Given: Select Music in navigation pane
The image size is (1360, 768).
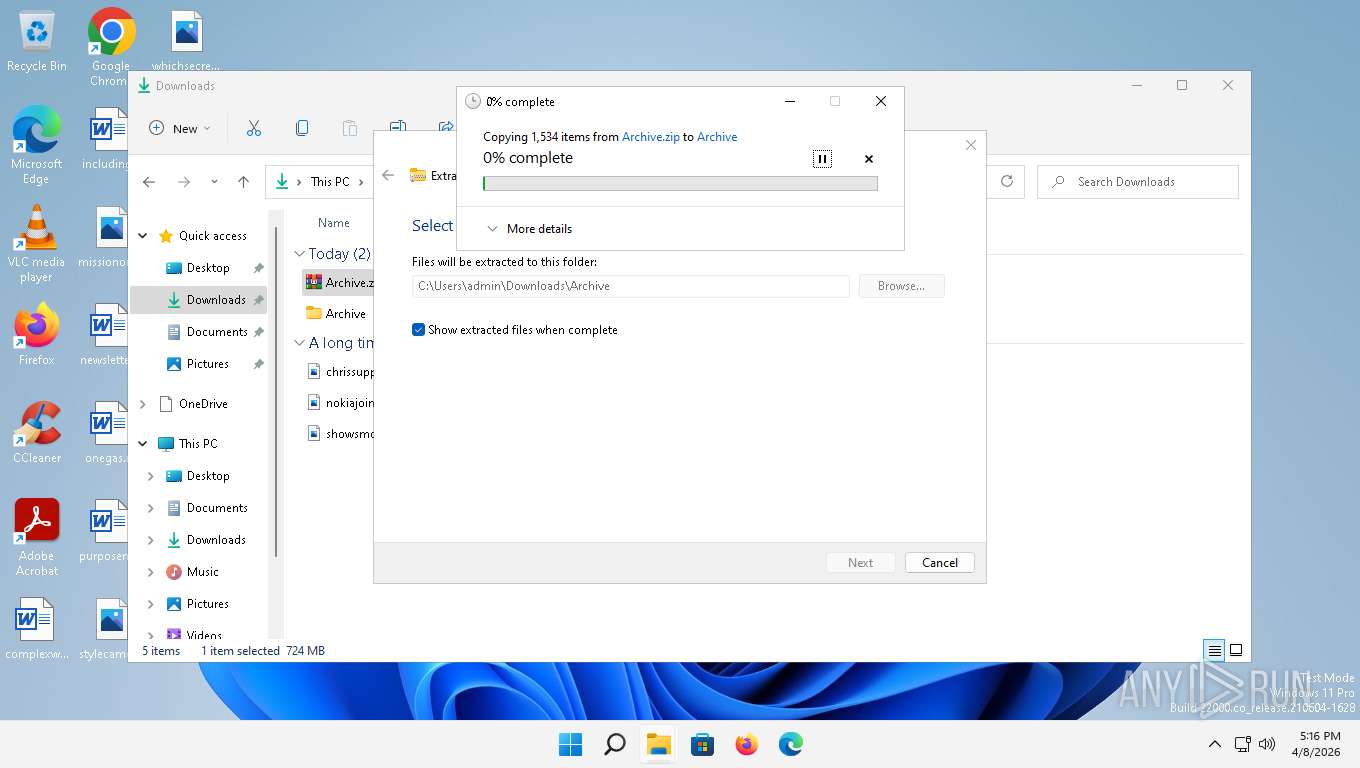Looking at the screenshot, I should 202,572.
